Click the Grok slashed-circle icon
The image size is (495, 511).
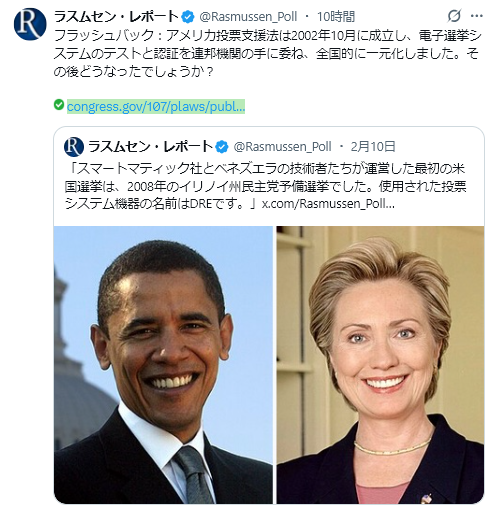tap(454, 16)
